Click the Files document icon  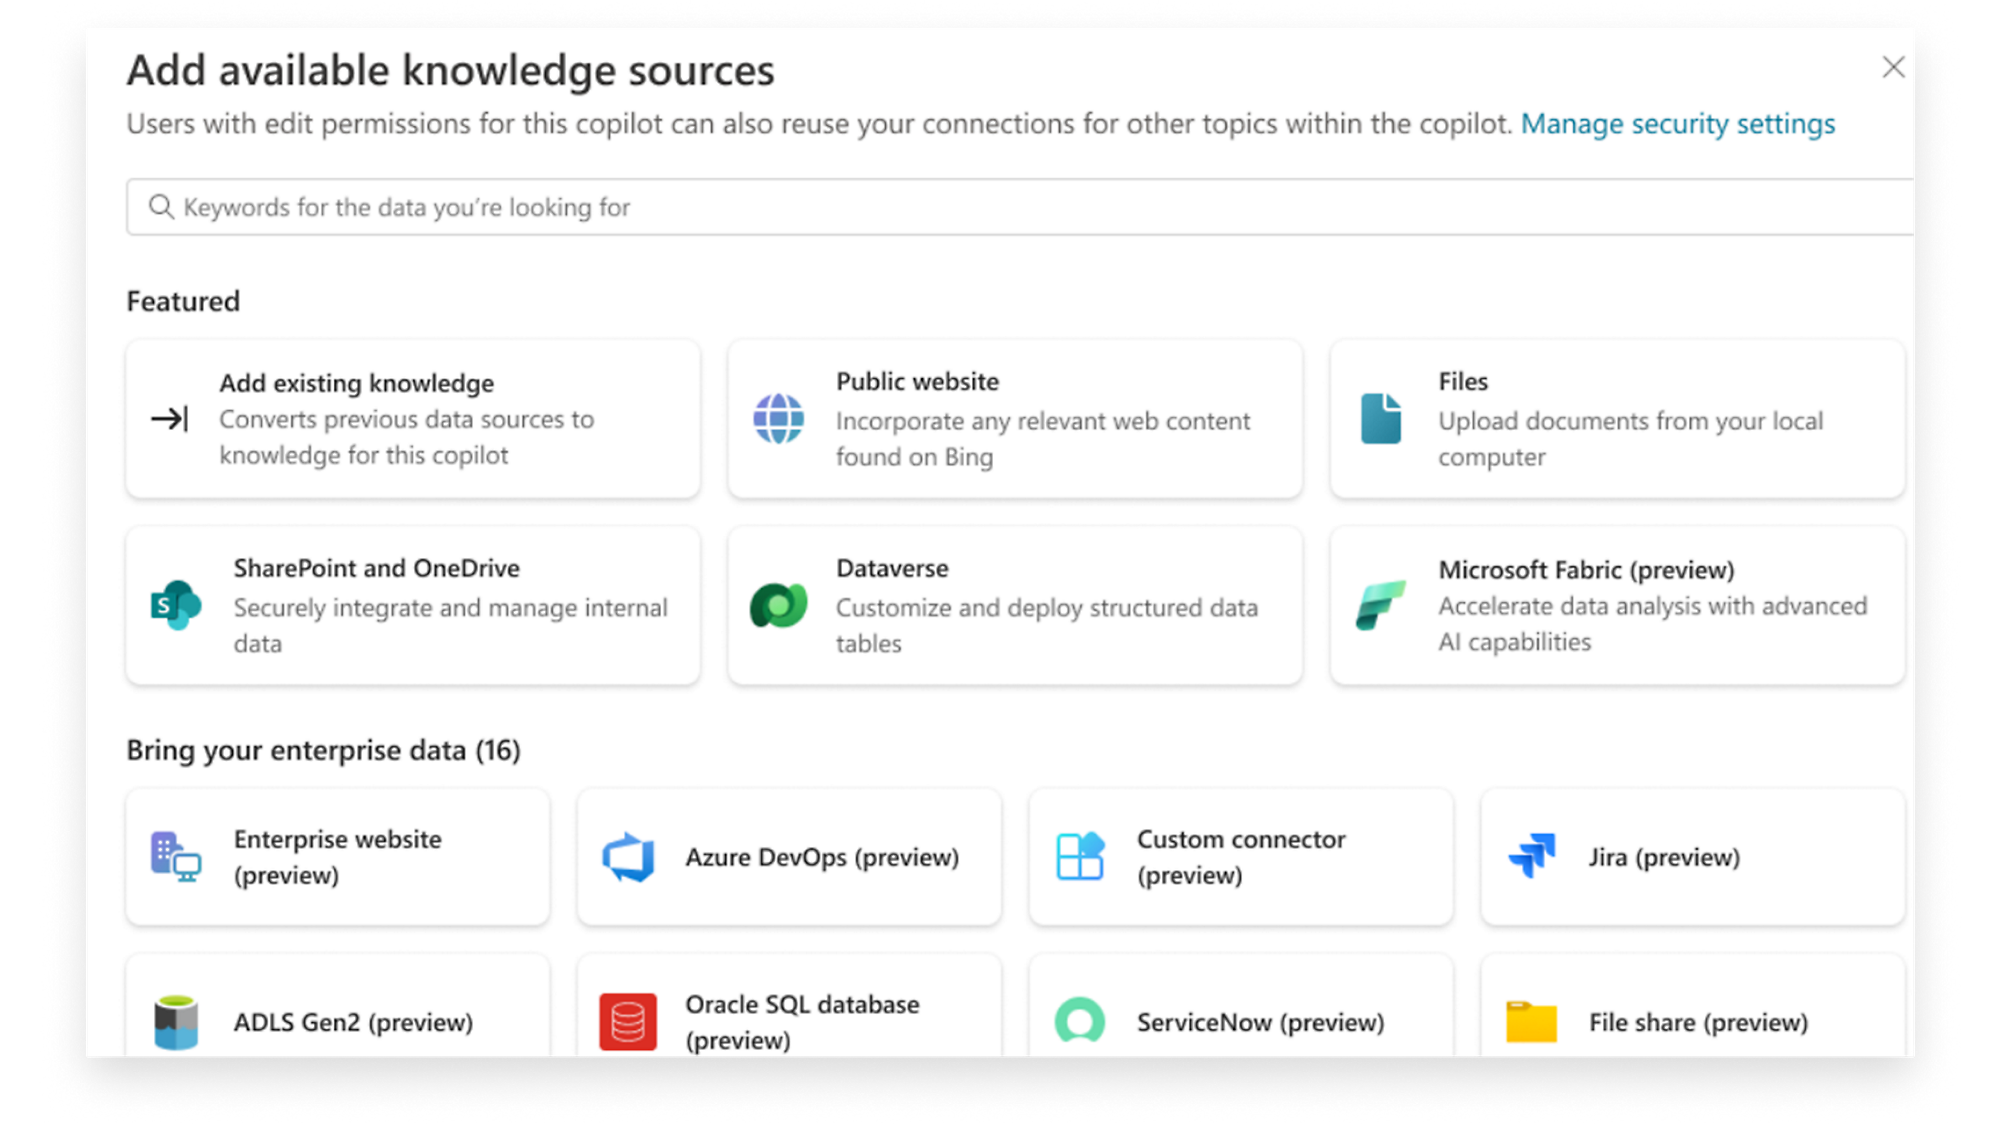click(x=1381, y=418)
